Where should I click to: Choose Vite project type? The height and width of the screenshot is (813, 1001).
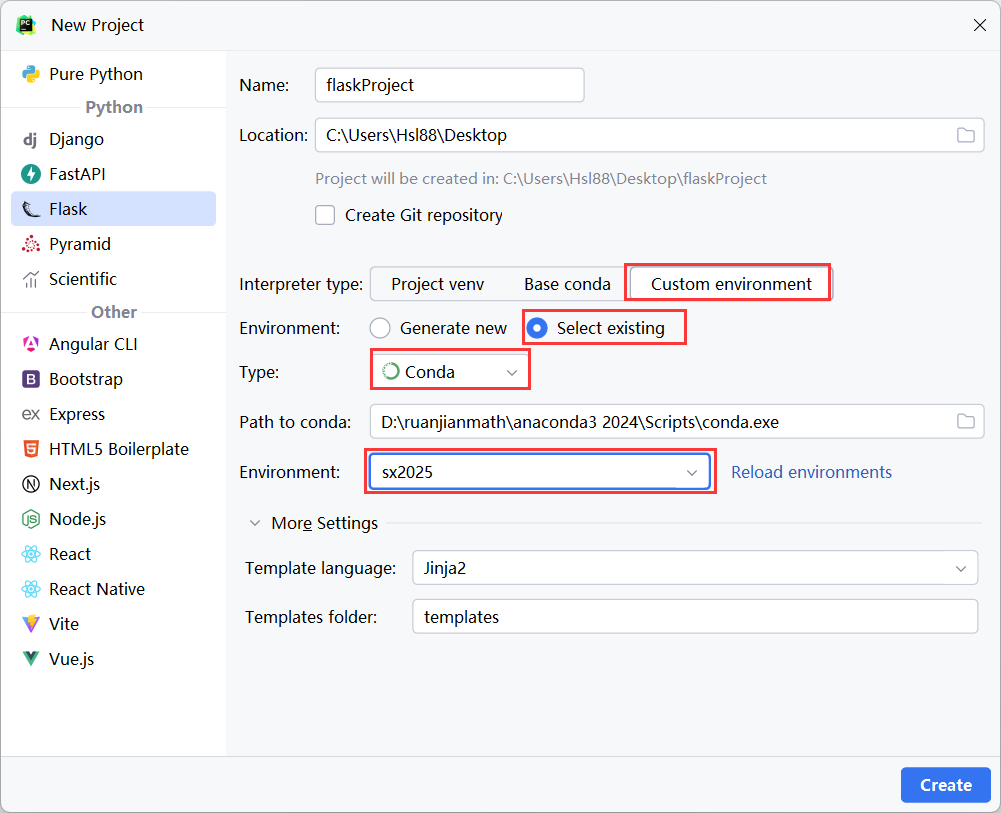coord(114,624)
